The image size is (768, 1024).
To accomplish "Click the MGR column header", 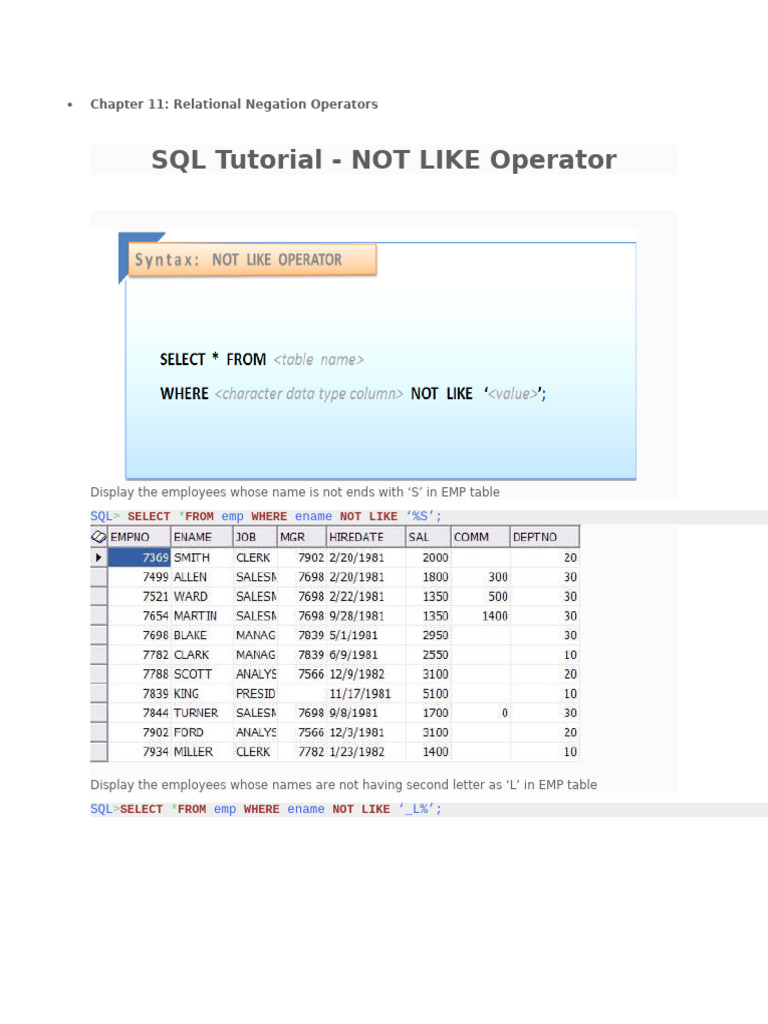I will [x=300, y=537].
